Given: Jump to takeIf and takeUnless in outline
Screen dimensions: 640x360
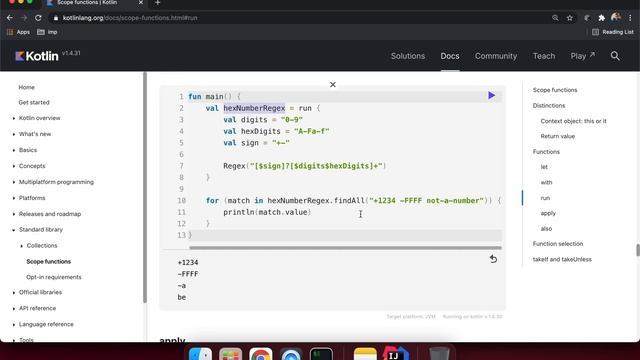Looking at the screenshot, I should click(562, 259).
